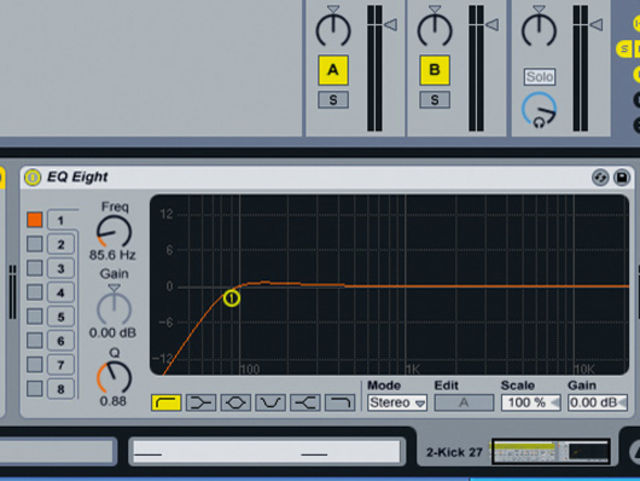Enable filter band 2 activator
Screen dimensions: 640x481
point(35,244)
